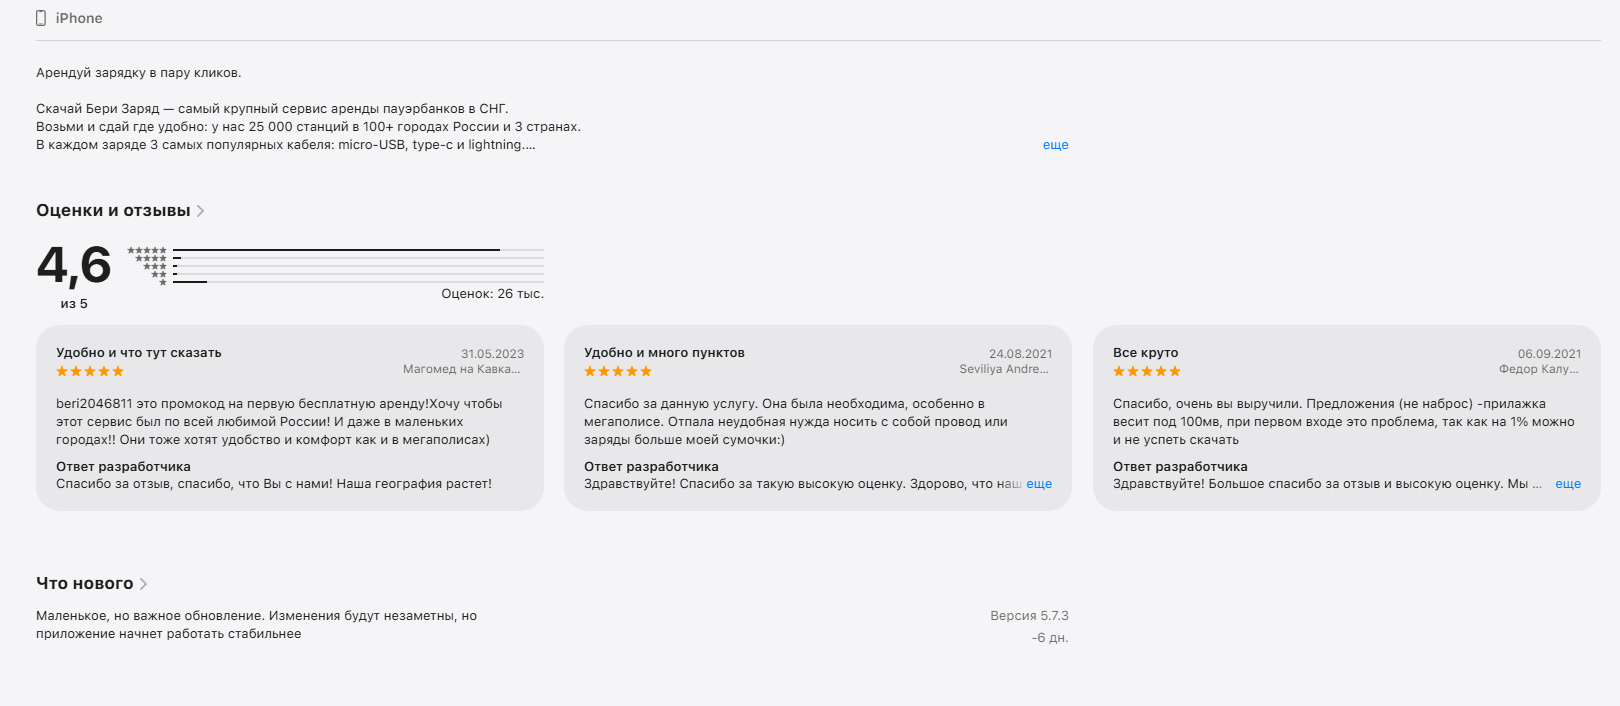
Task: Show full app description via "еще"
Action: click(x=1055, y=145)
